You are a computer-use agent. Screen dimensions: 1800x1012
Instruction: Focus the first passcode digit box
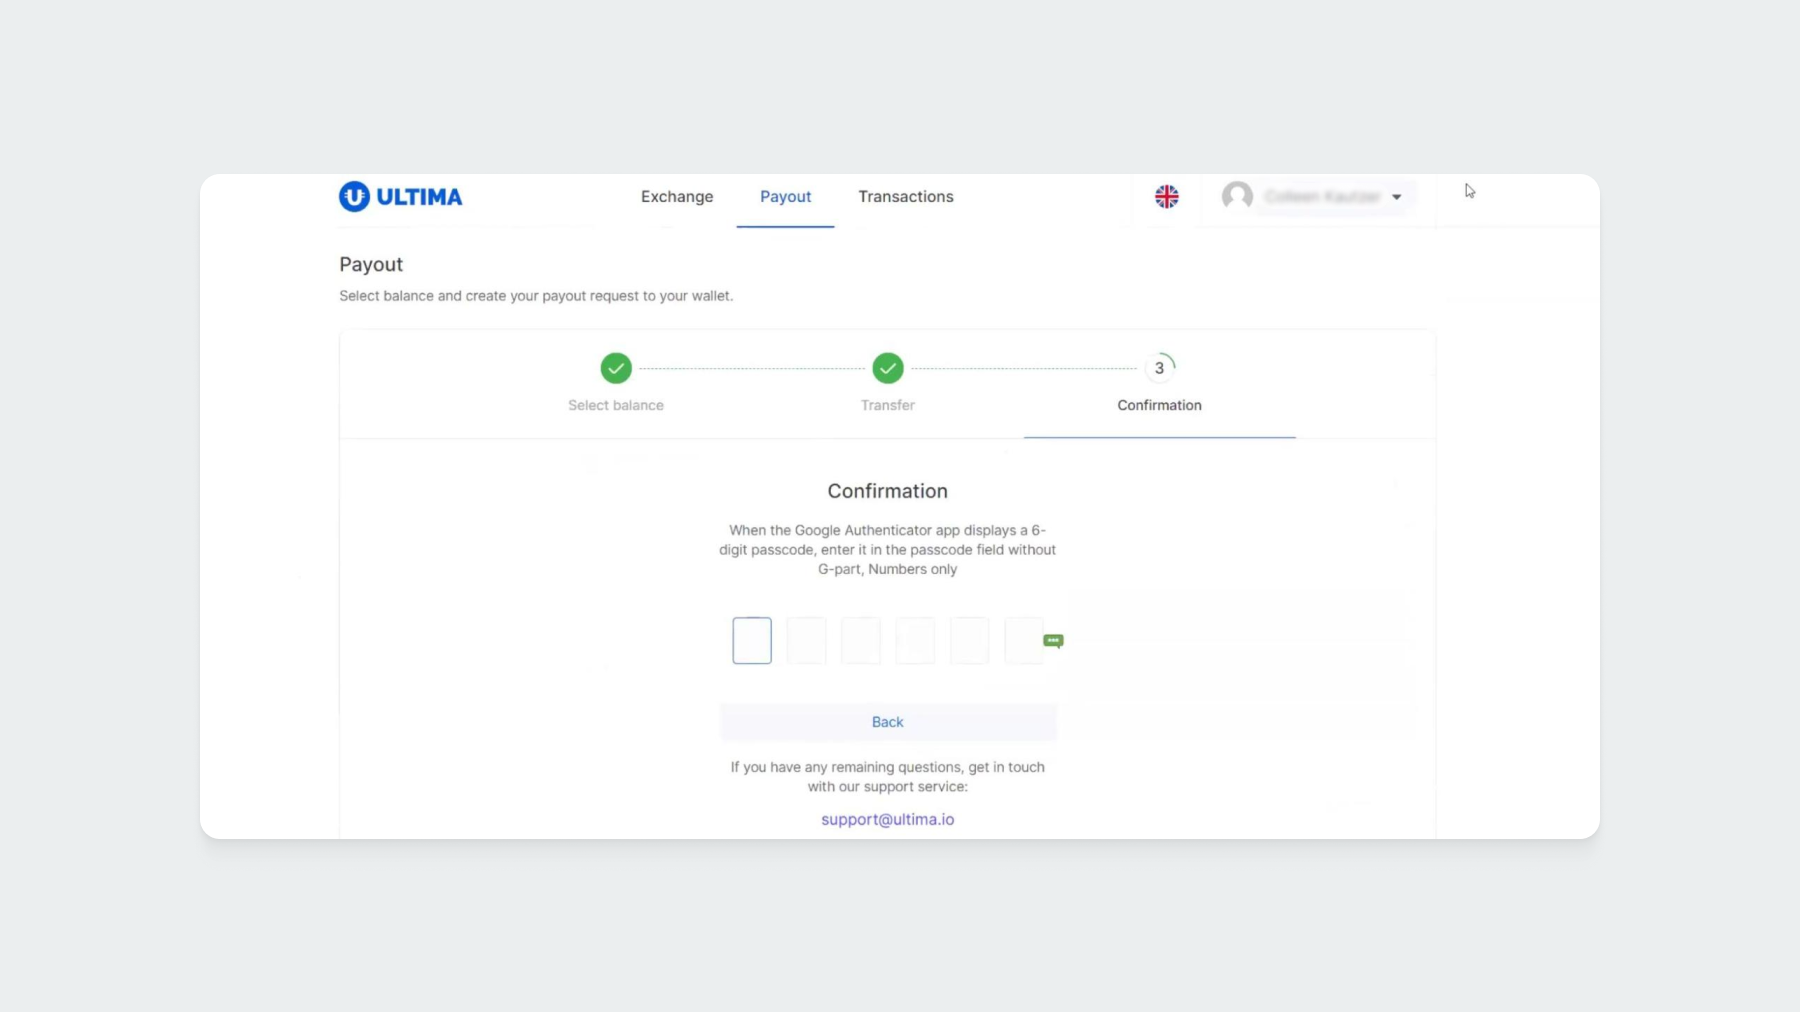[752, 640]
